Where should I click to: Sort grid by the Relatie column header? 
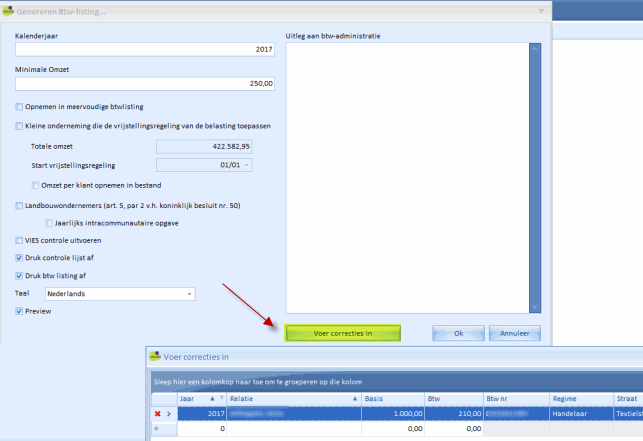click(x=290, y=398)
